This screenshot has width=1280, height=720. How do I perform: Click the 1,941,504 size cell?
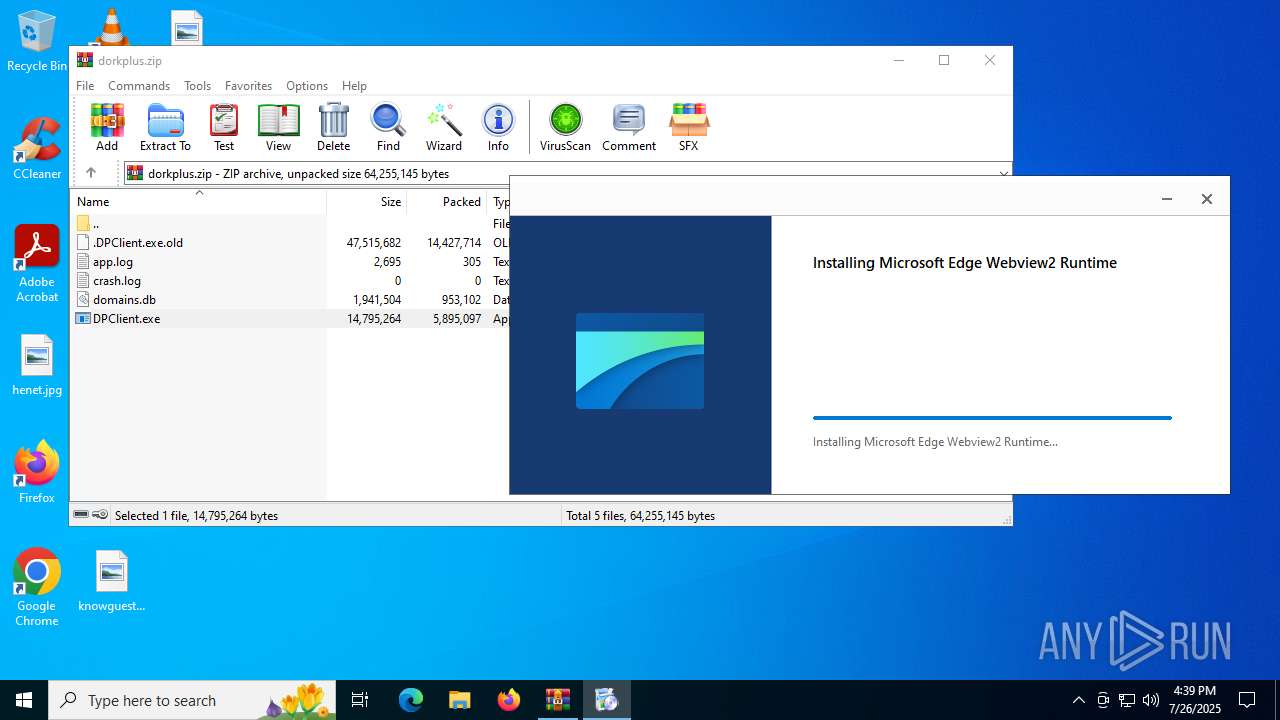376,299
